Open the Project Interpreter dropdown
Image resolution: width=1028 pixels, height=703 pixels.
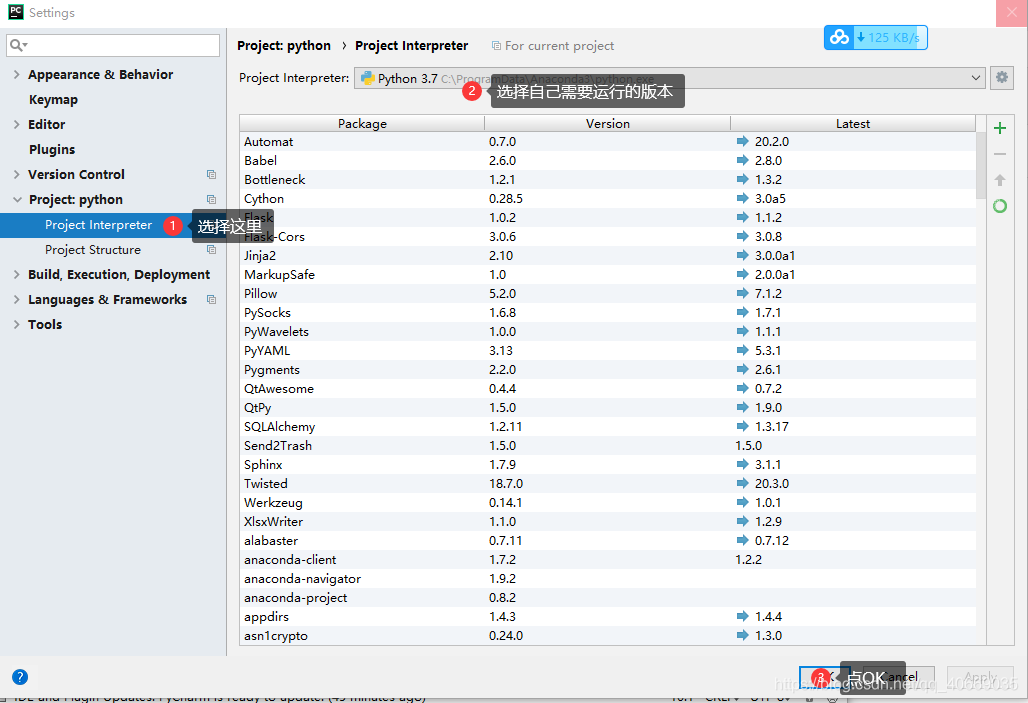pos(669,78)
